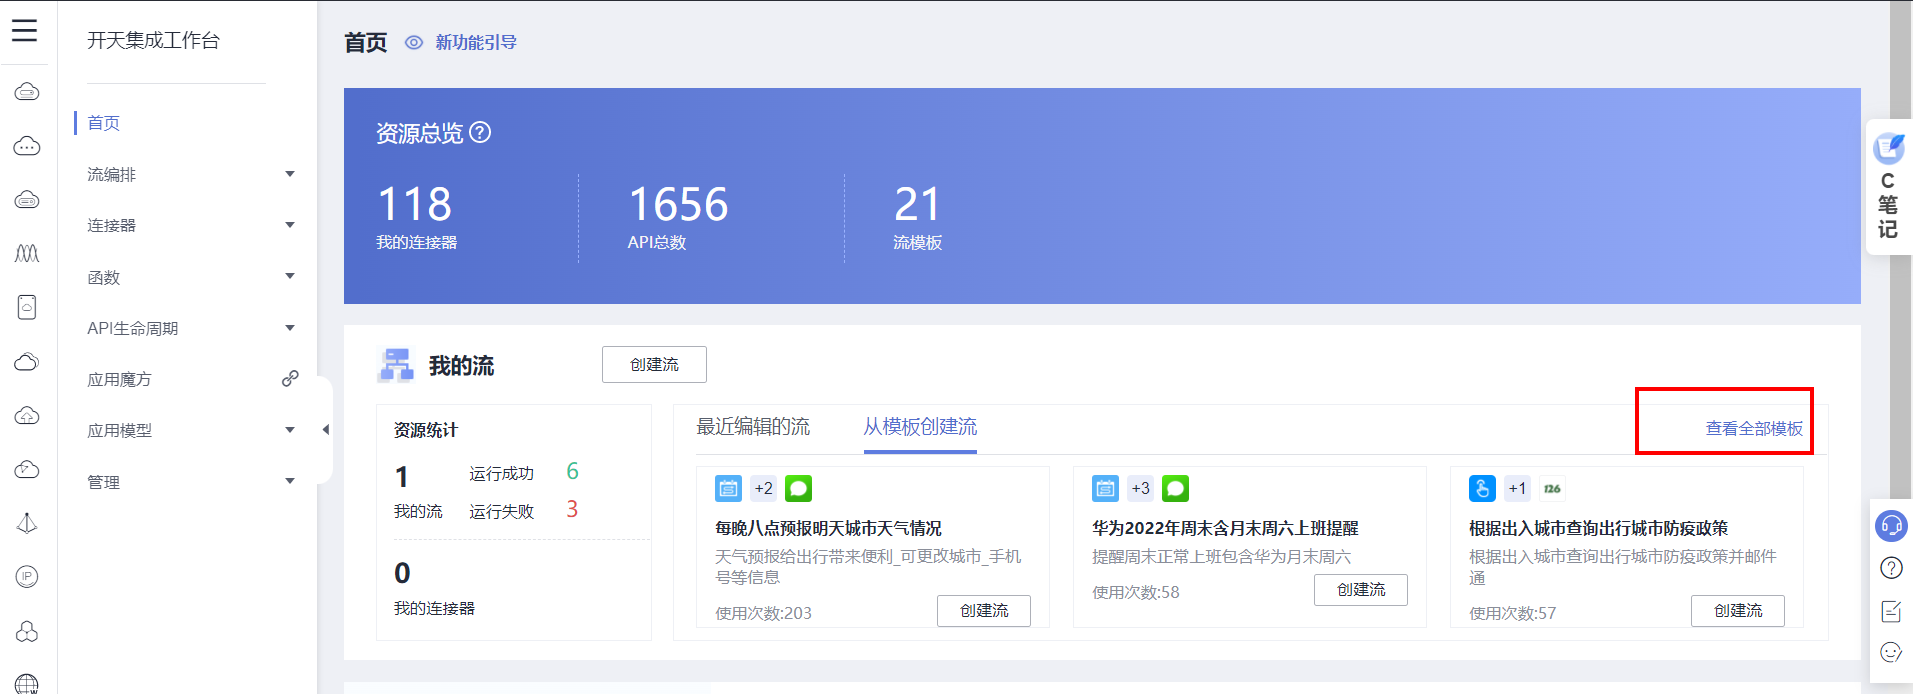Click the cloud icon with play arrow
Screen dimensions: 1913x694
click(27, 469)
